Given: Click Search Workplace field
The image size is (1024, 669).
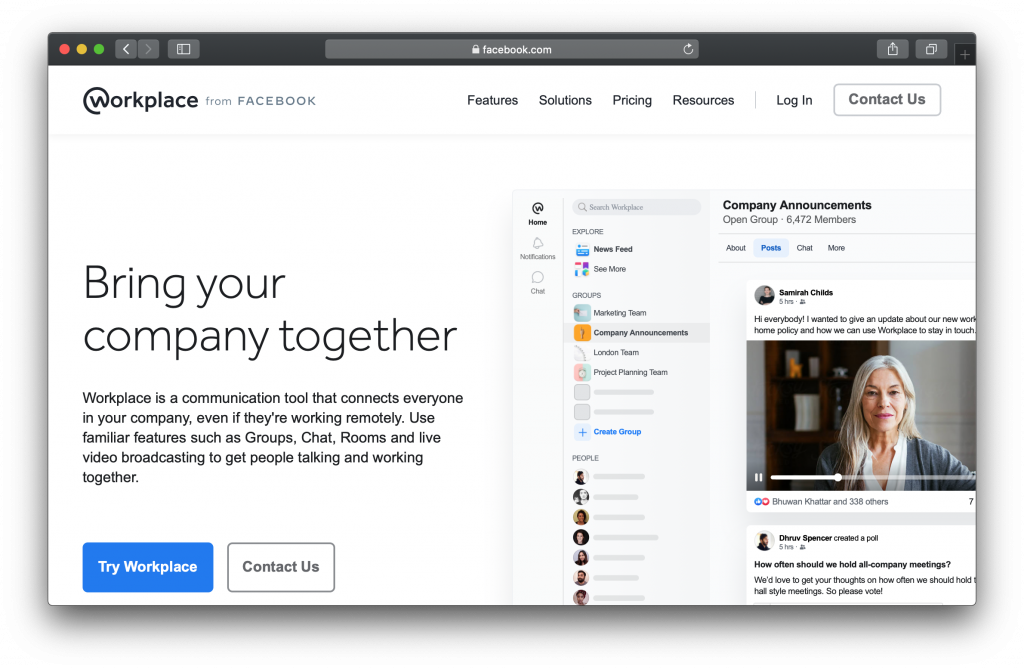Looking at the screenshot, I should [x=637, y=207].
